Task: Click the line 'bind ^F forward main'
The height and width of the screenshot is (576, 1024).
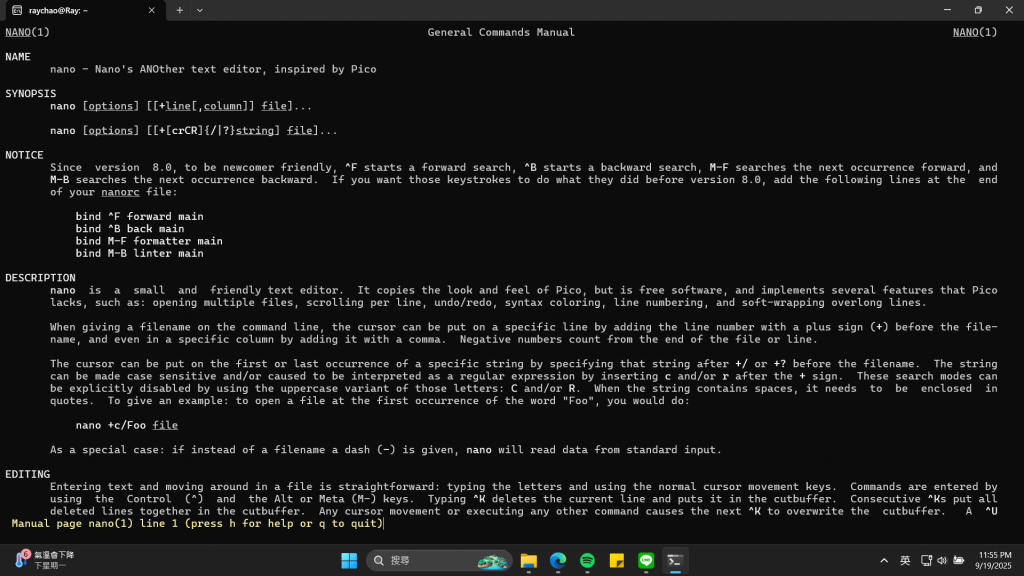Action: [x=139, y=216]
